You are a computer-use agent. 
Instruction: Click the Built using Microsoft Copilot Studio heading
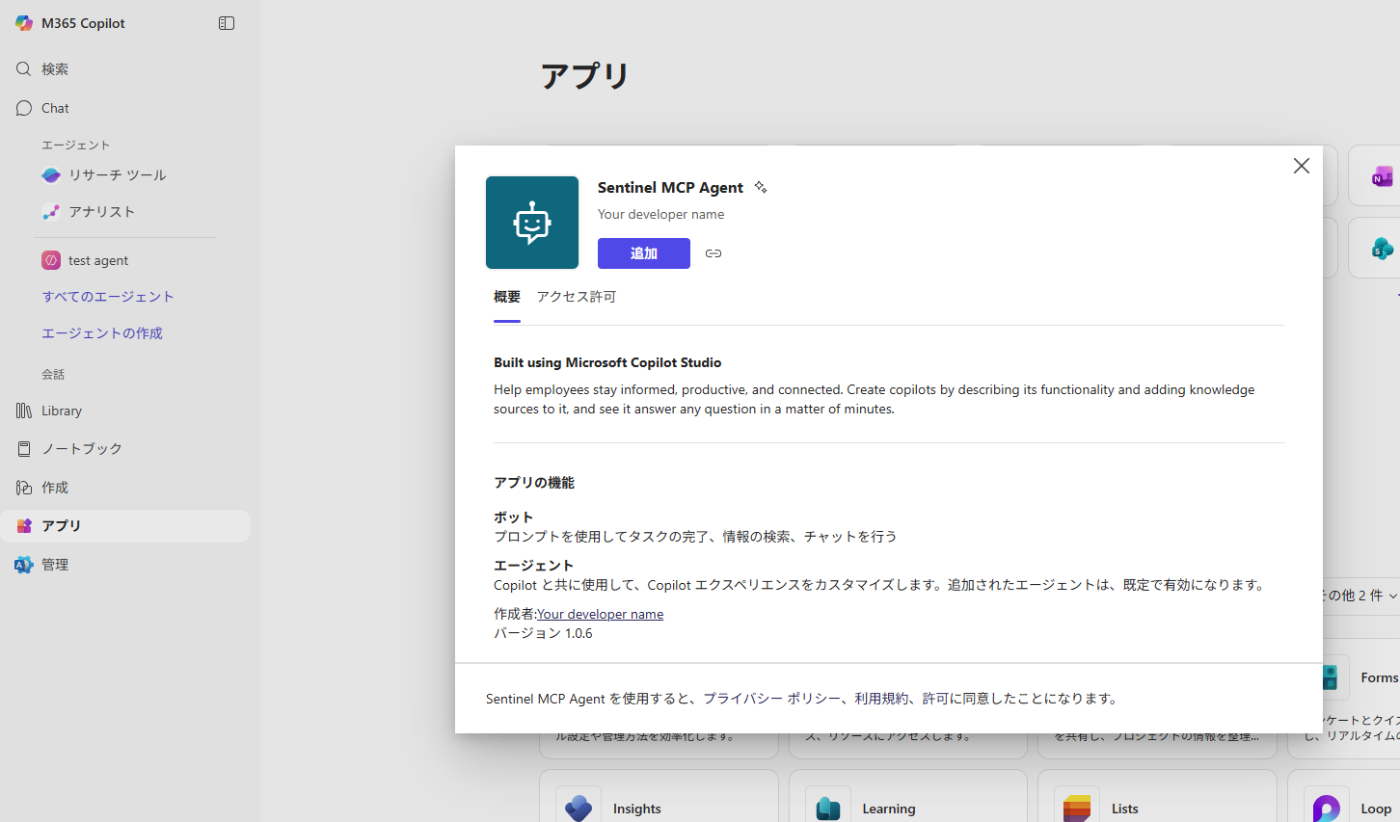click(x=608, y=363)
